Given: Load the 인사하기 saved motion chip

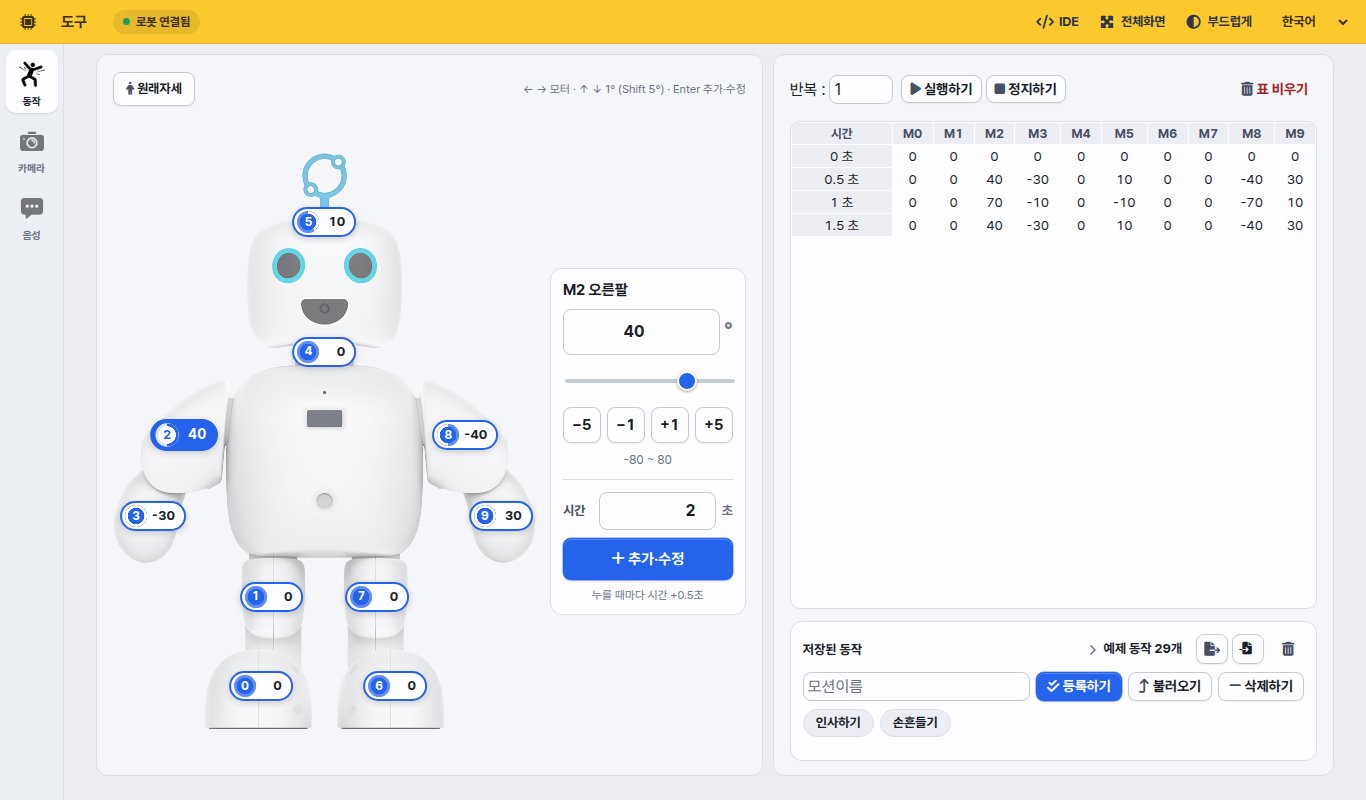Looking at the screenshot, I should [x=838, y=723].
